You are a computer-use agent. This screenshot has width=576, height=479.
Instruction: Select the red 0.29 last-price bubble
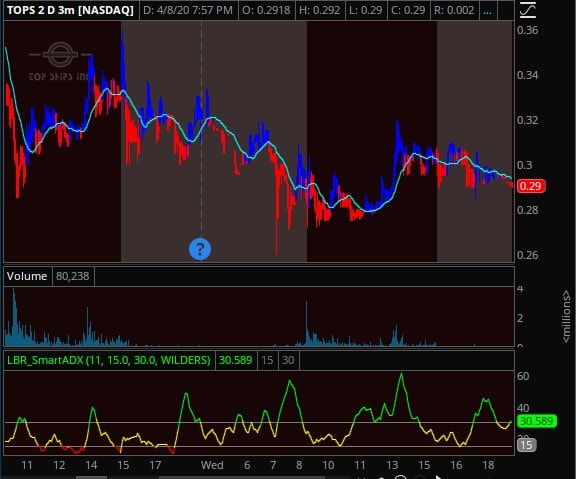pyautogui.click(x=531, y=186)
